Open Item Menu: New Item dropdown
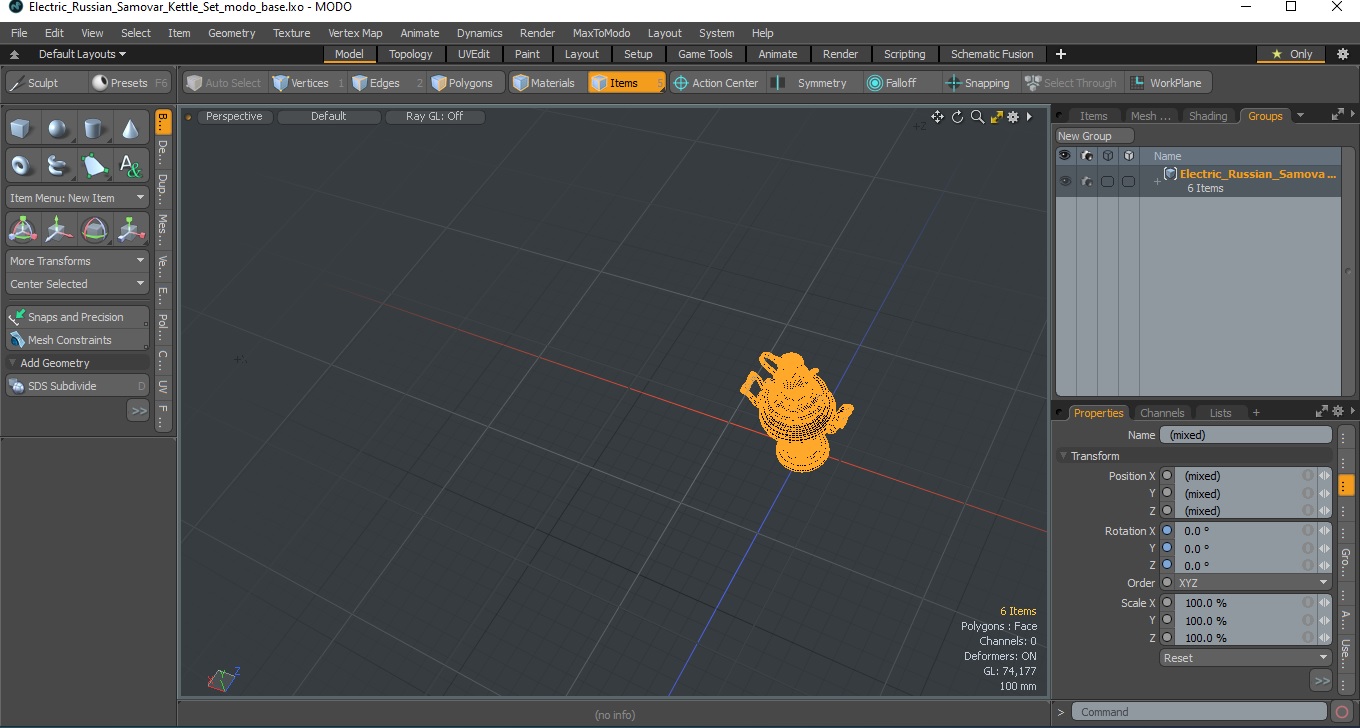1360x728 pixels. pyautogui.click(x=77, y=198)
